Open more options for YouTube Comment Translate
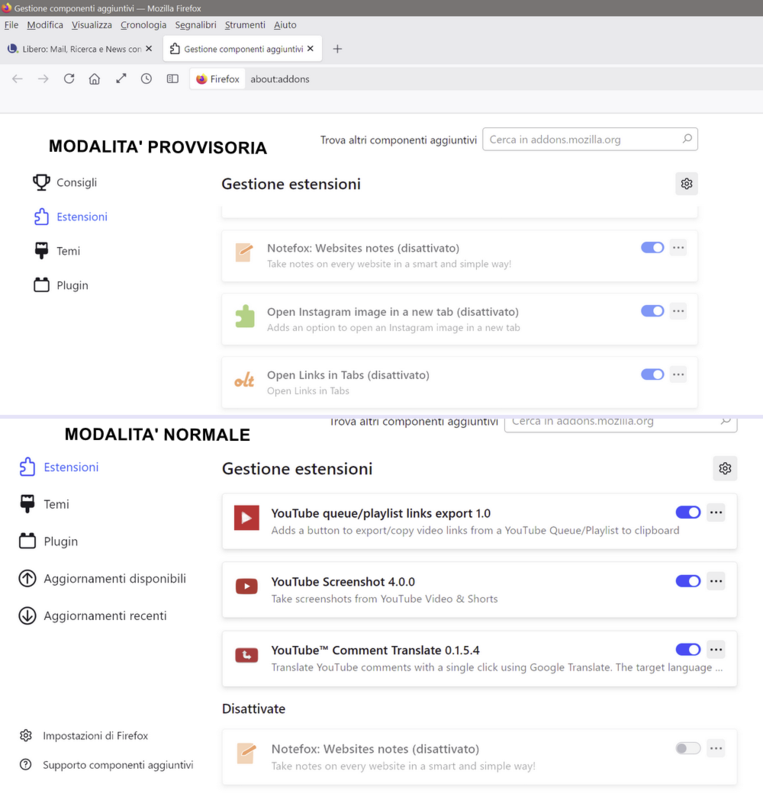Viewport: 763px width, 800px height. 716,649
